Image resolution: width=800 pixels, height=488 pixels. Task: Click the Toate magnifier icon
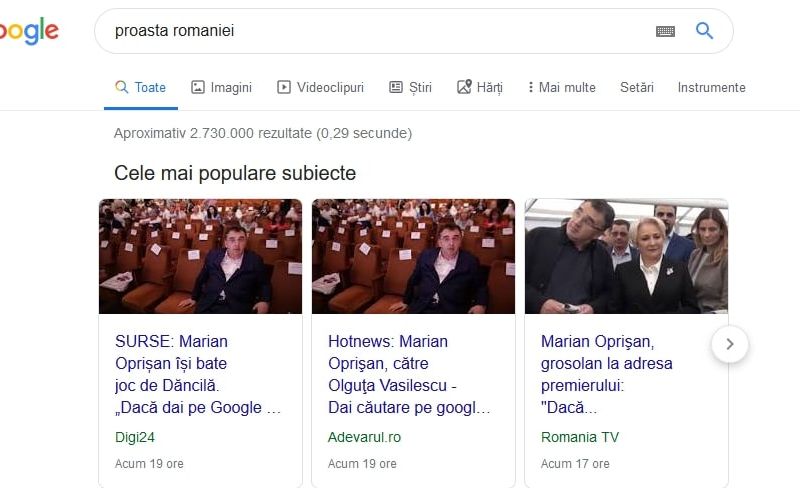click(122, 87)
